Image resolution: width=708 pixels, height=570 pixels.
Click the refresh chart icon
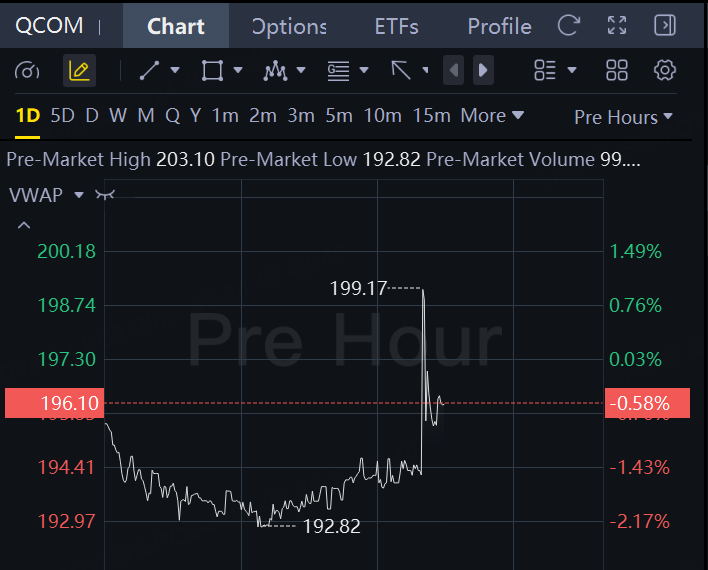click(x=568, y=25)
